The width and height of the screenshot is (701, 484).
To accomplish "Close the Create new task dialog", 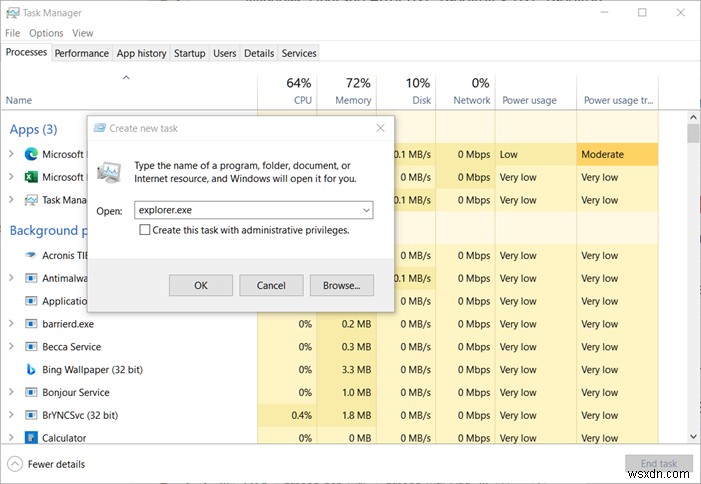I will 380,128.
